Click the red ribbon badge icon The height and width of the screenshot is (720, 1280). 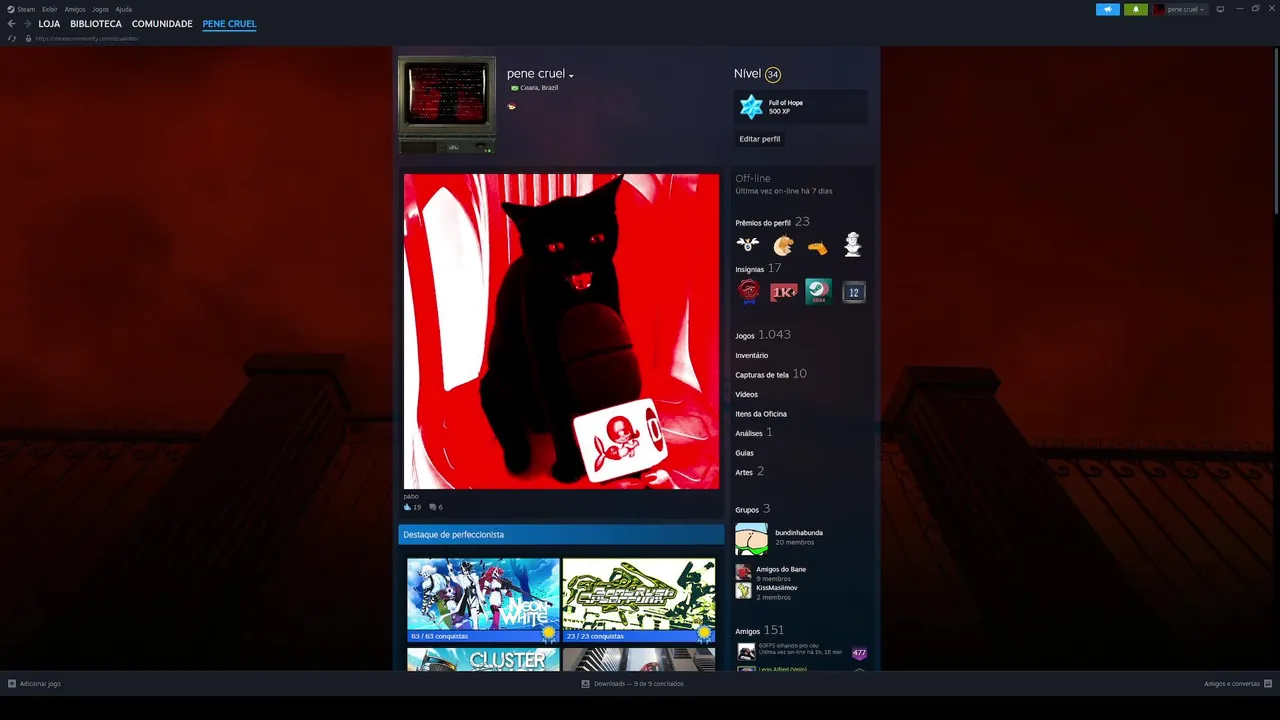click(749, 291)
